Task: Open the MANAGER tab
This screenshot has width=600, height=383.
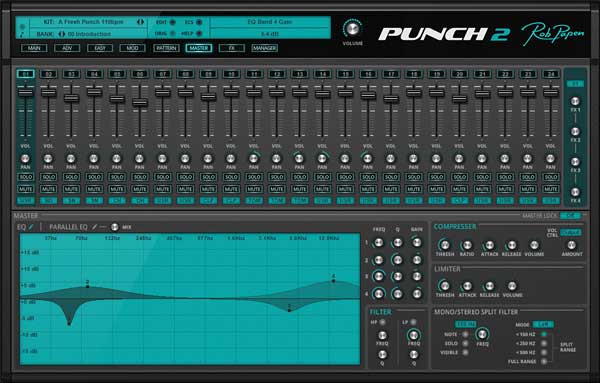Action: [264, 48]
